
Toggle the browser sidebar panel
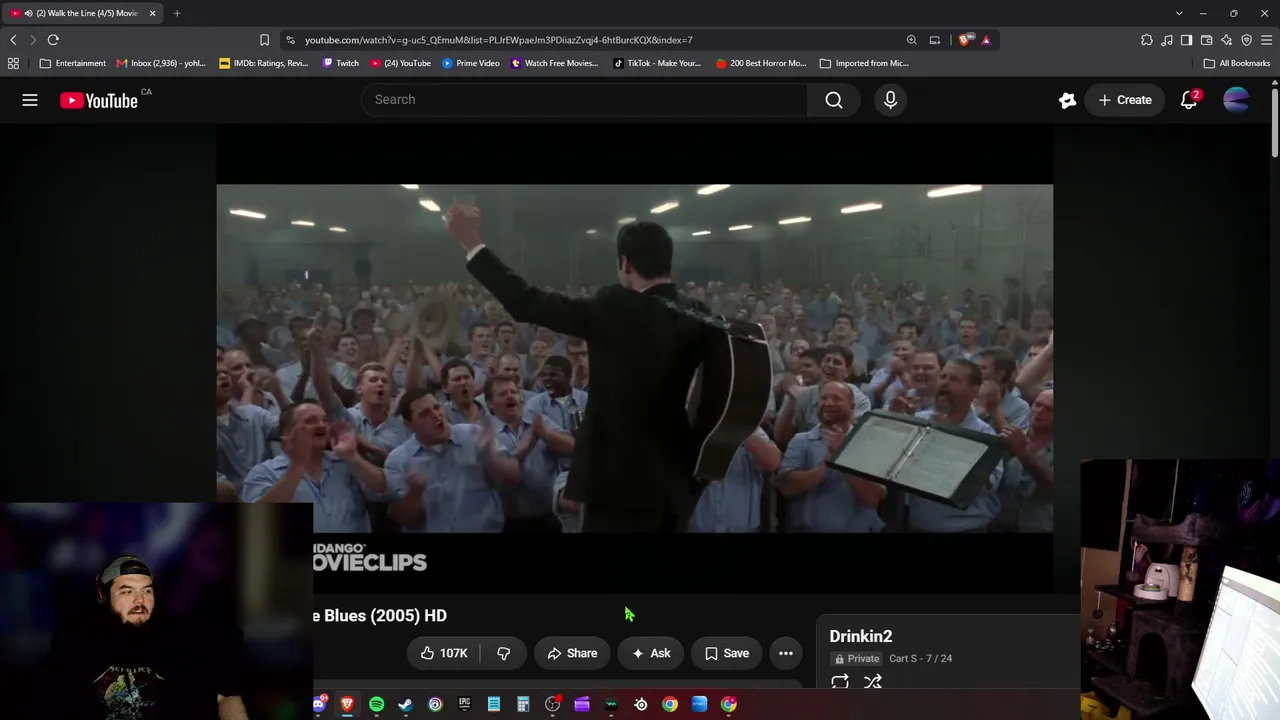click(1186, 40)
